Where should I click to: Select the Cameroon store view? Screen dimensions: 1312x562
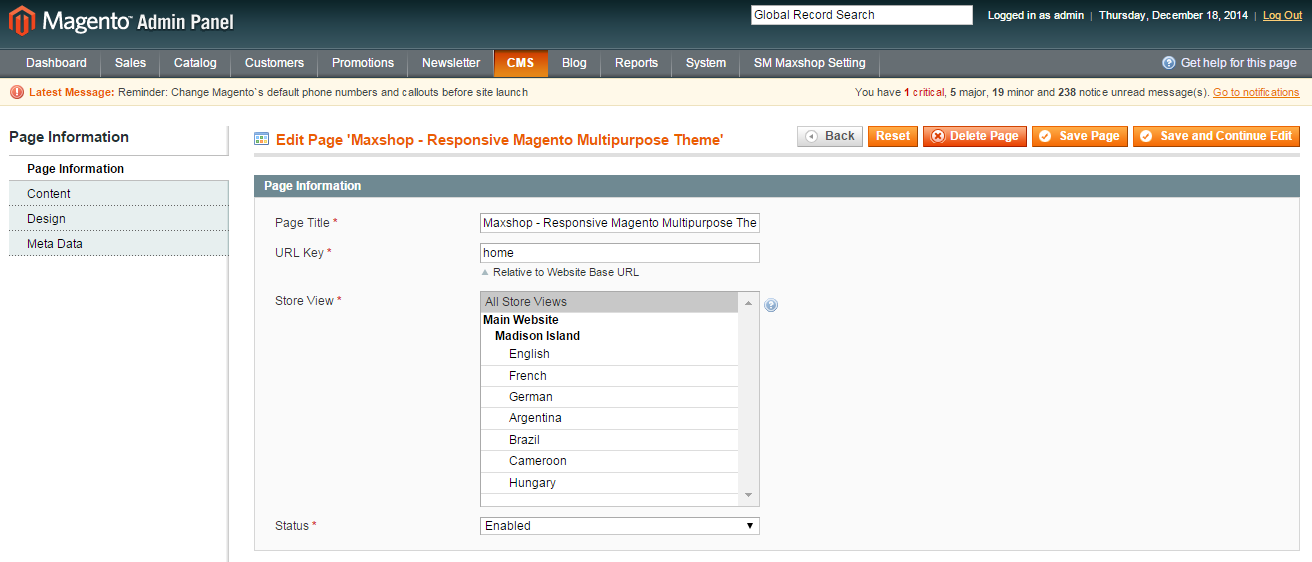click(610, 461)
